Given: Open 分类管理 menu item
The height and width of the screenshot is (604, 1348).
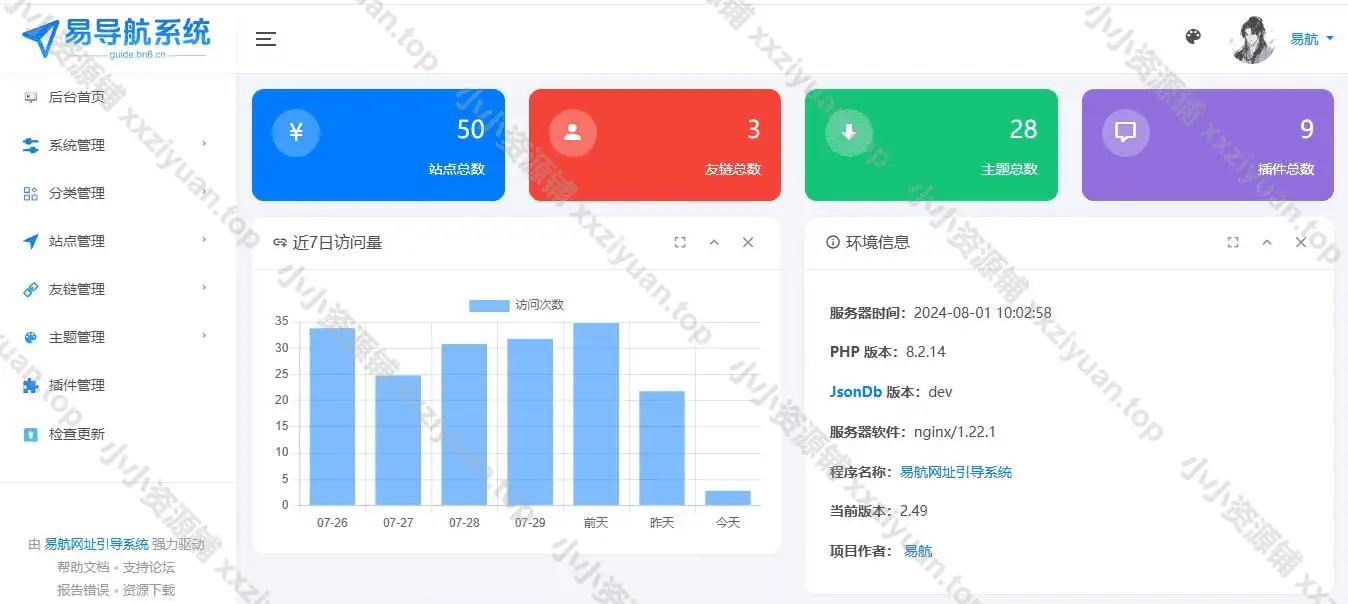Looking at the screenshot, I should [x=76, y=193].
